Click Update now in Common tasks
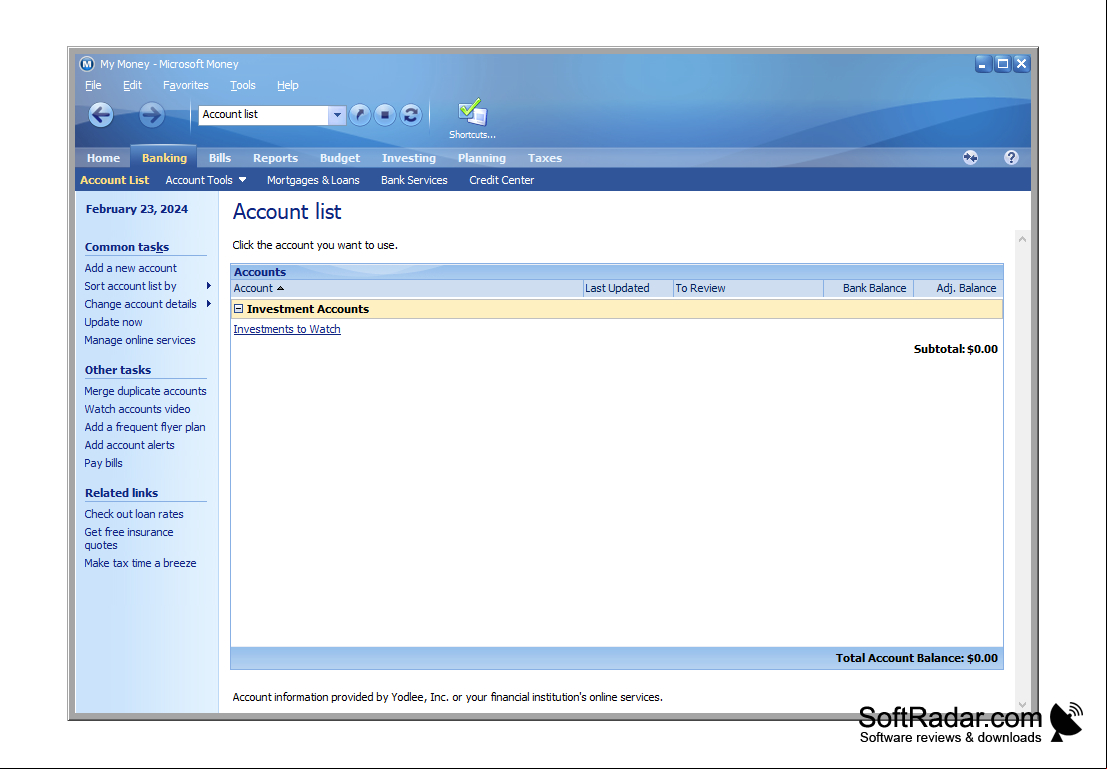The width and height of the screenshot is (1107, 769). click(113, 322)
